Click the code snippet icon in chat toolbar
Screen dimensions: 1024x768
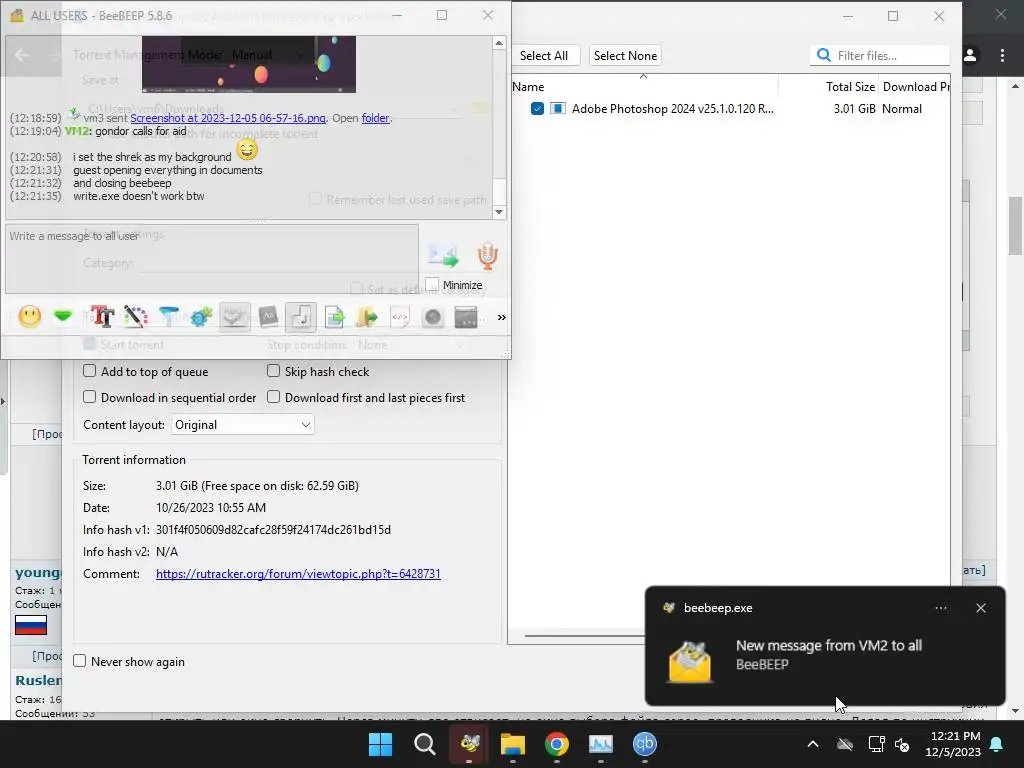pos(400,317)
